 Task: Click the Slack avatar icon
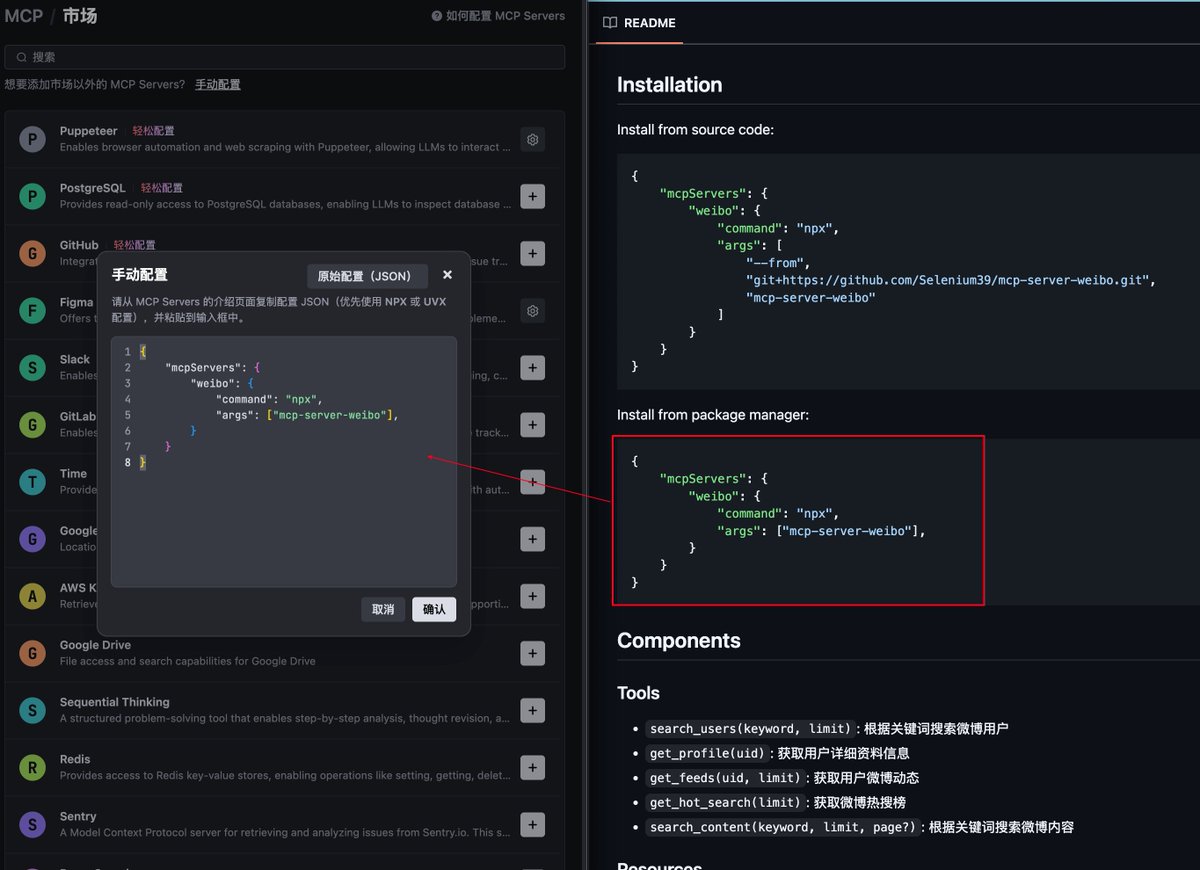pyautogui.click(x=33, y=367)
